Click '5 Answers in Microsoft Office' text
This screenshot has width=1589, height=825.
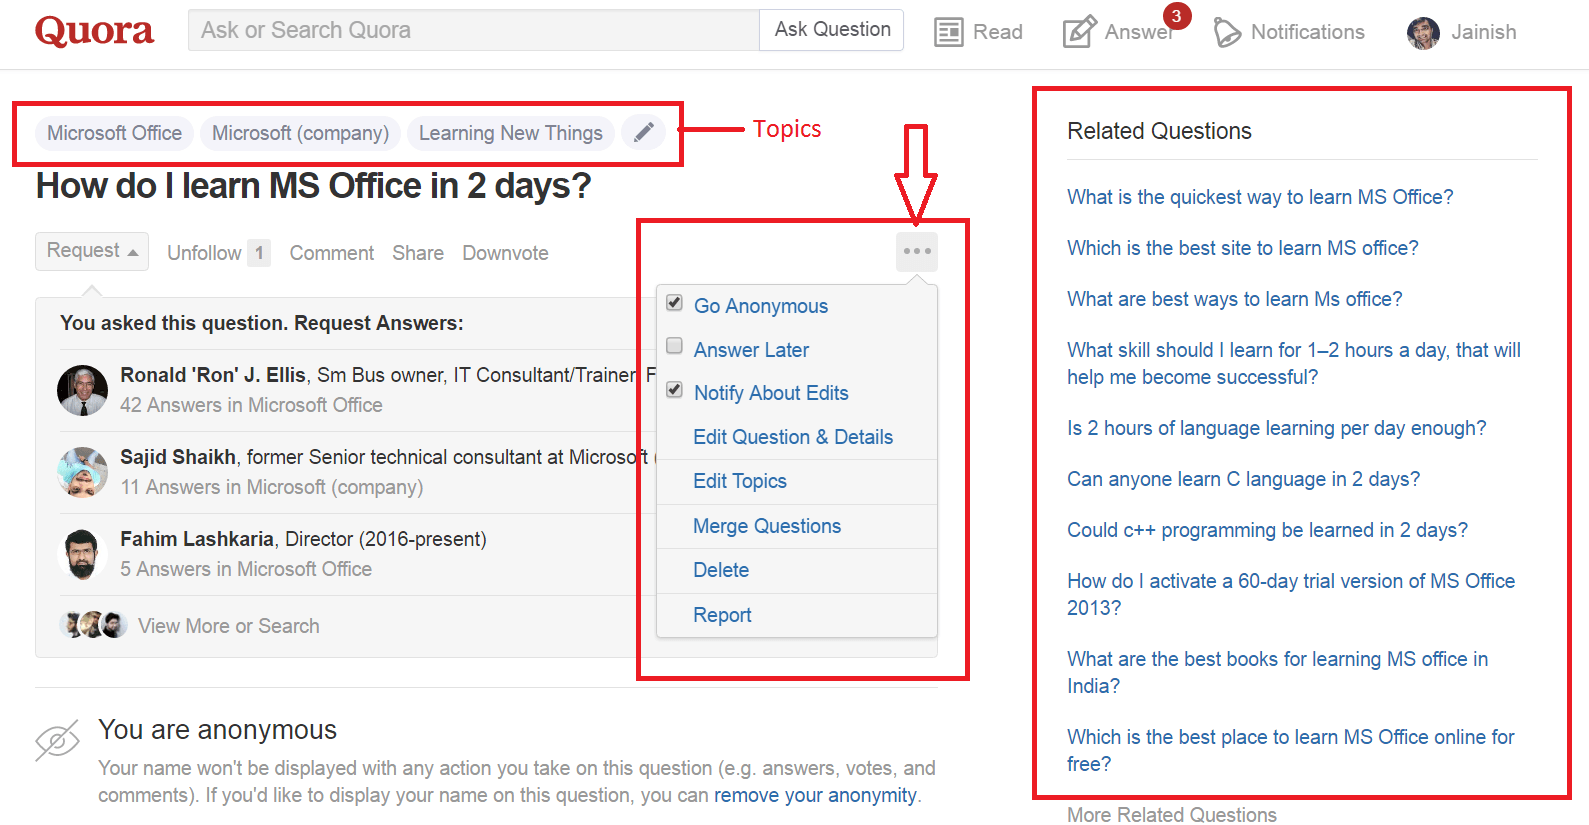(246, 569)
